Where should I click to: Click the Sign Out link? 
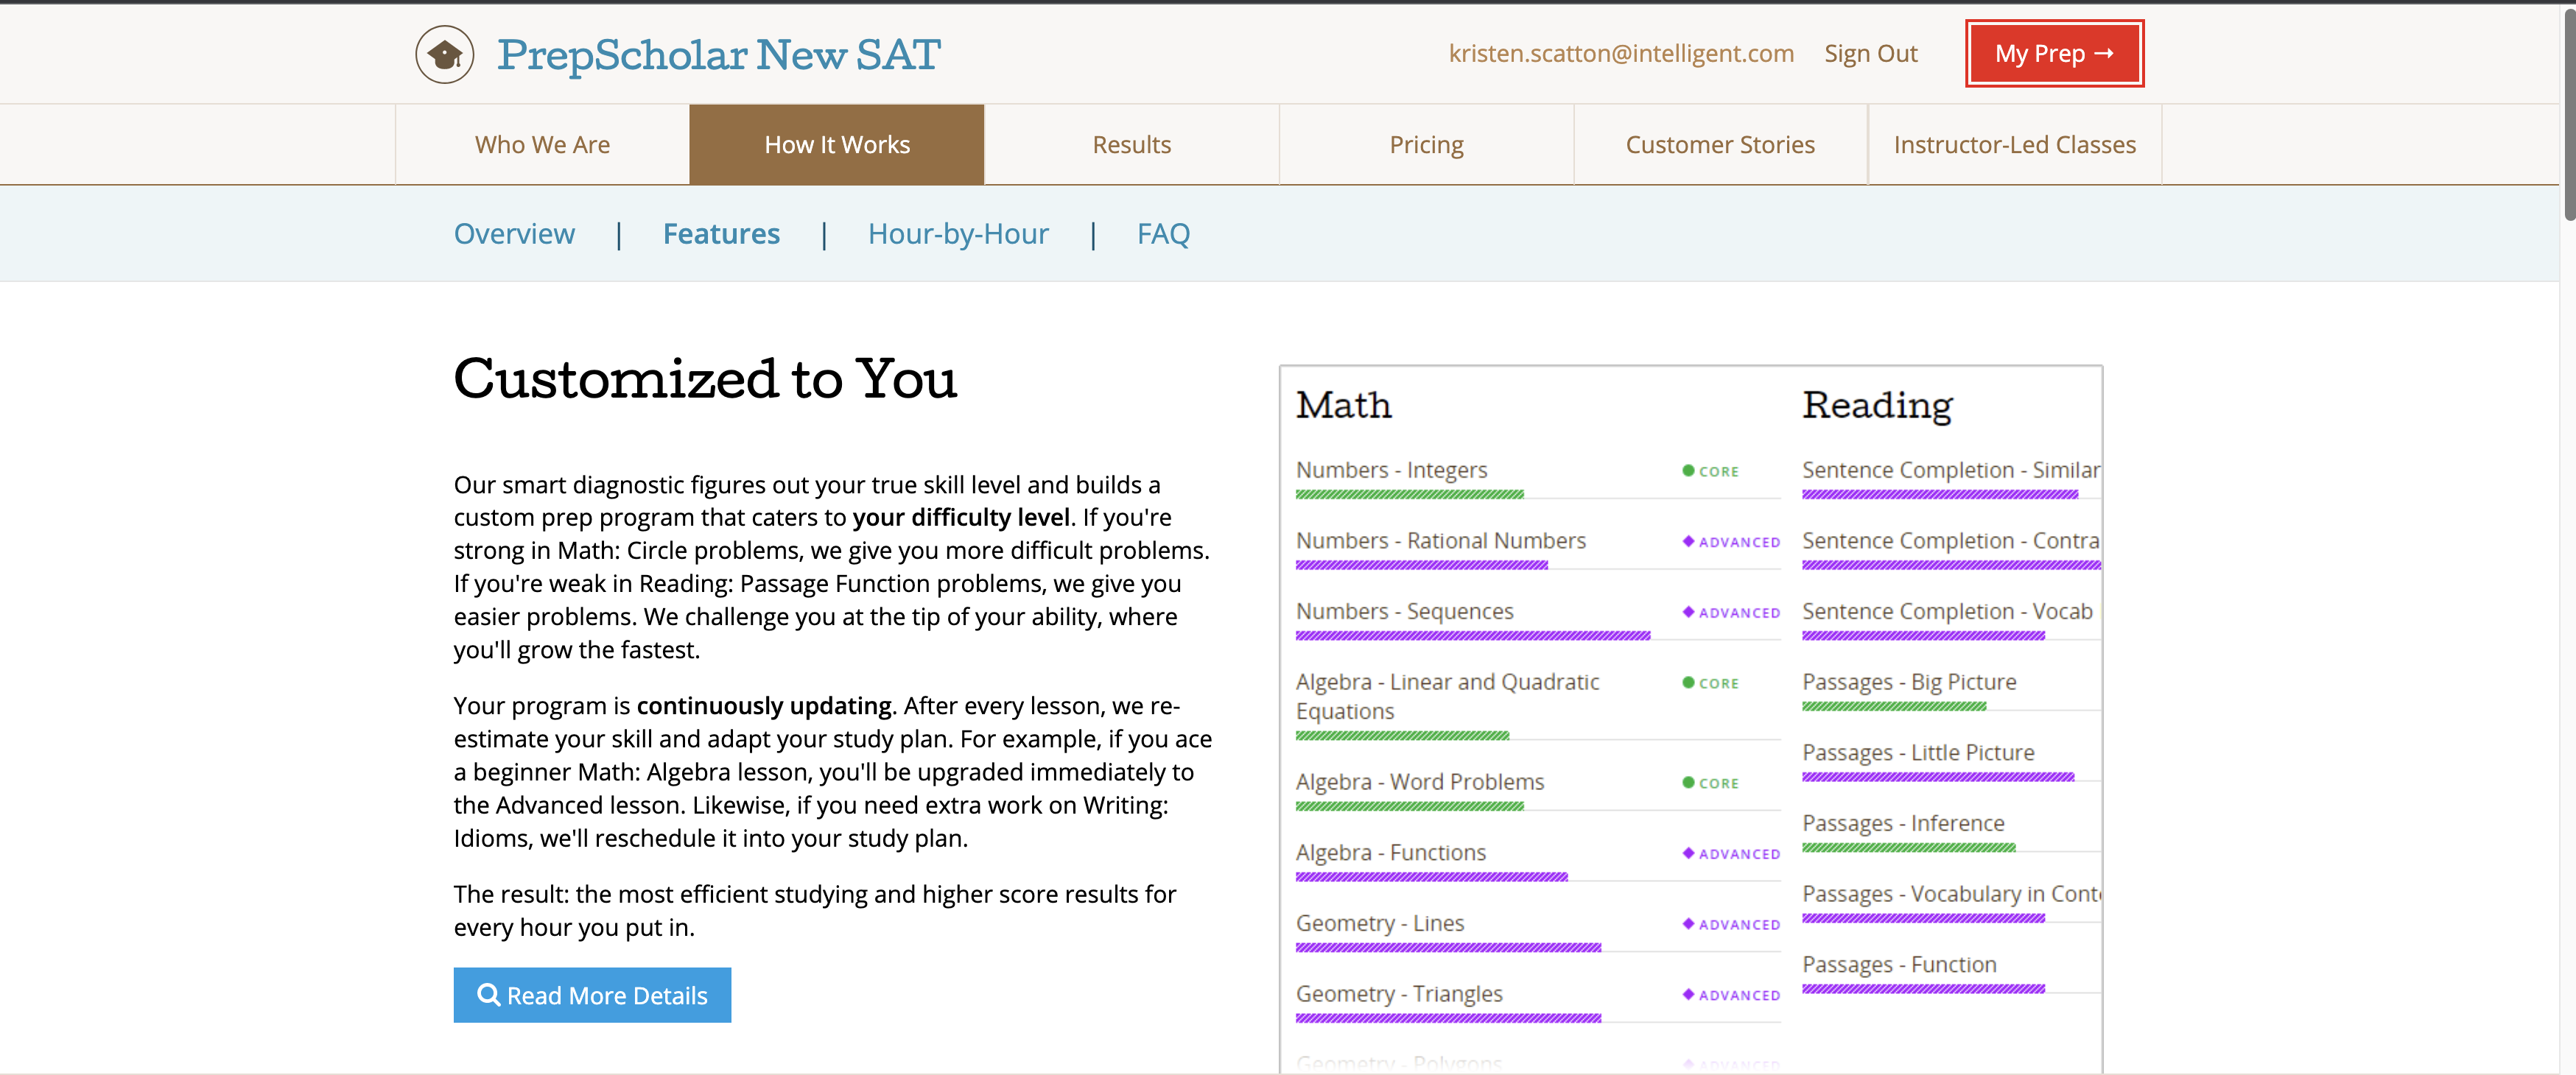(1870, 54)
